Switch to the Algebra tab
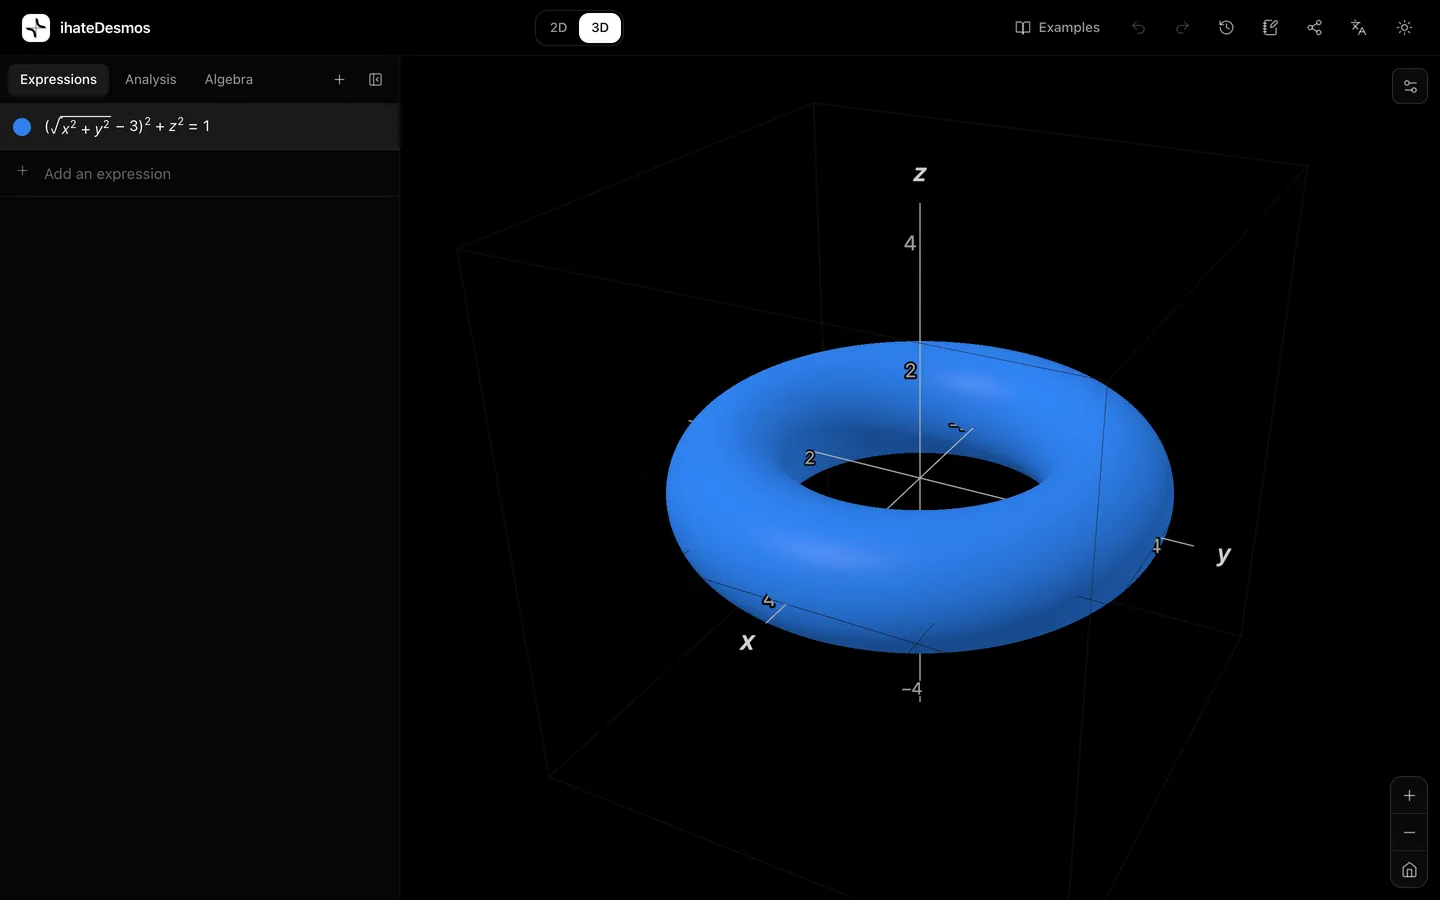This screenshot has height=900, width=1440. [x=228, y=80]
